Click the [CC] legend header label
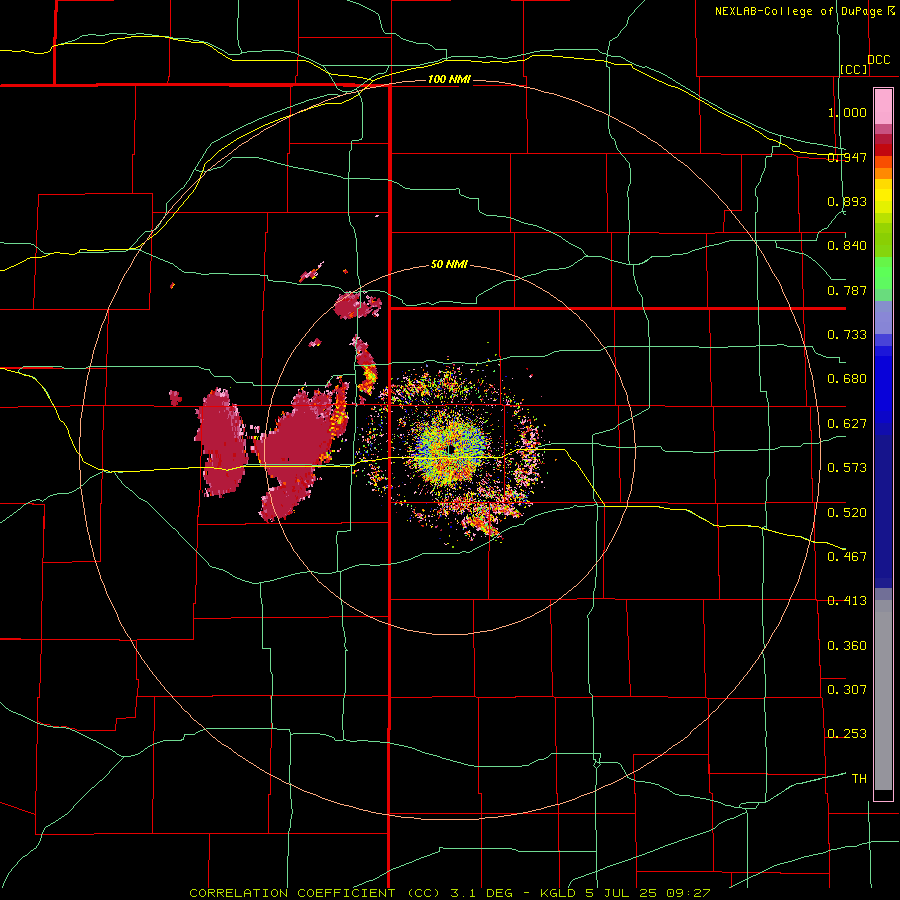900x900 pixels. (854, 69)
